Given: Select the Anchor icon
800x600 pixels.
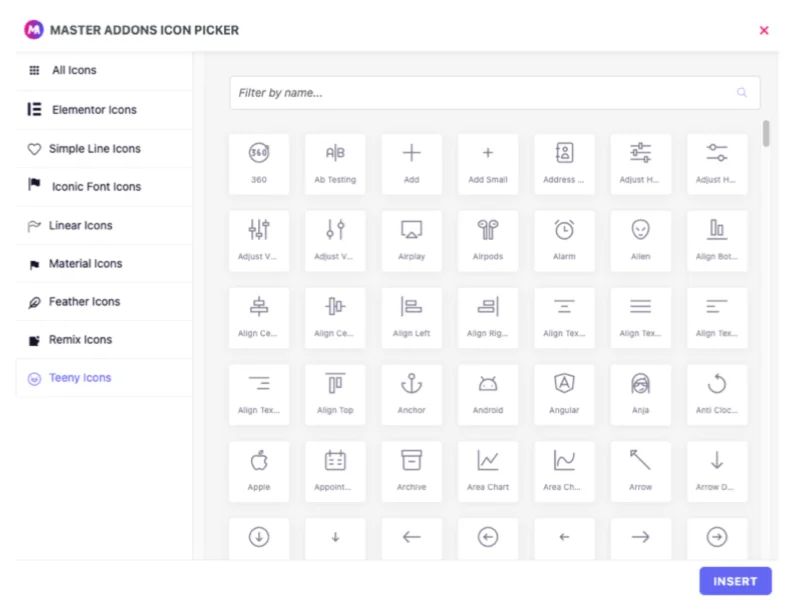Looking at the screenshot, I should tap(411, 395).
